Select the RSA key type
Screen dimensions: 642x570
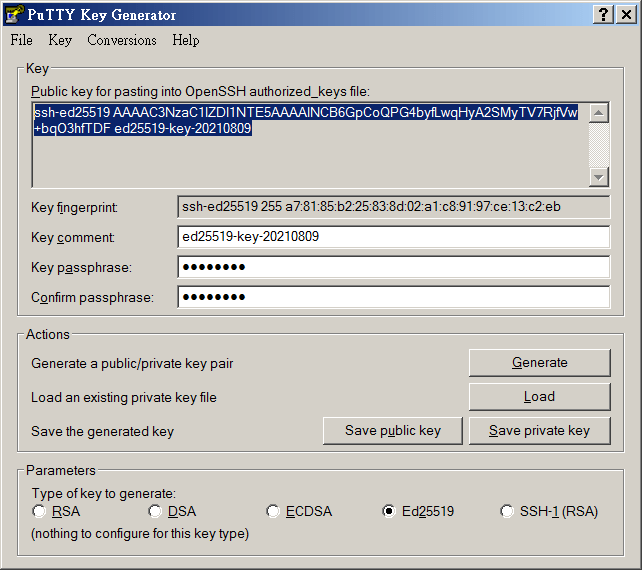[56, 511]
